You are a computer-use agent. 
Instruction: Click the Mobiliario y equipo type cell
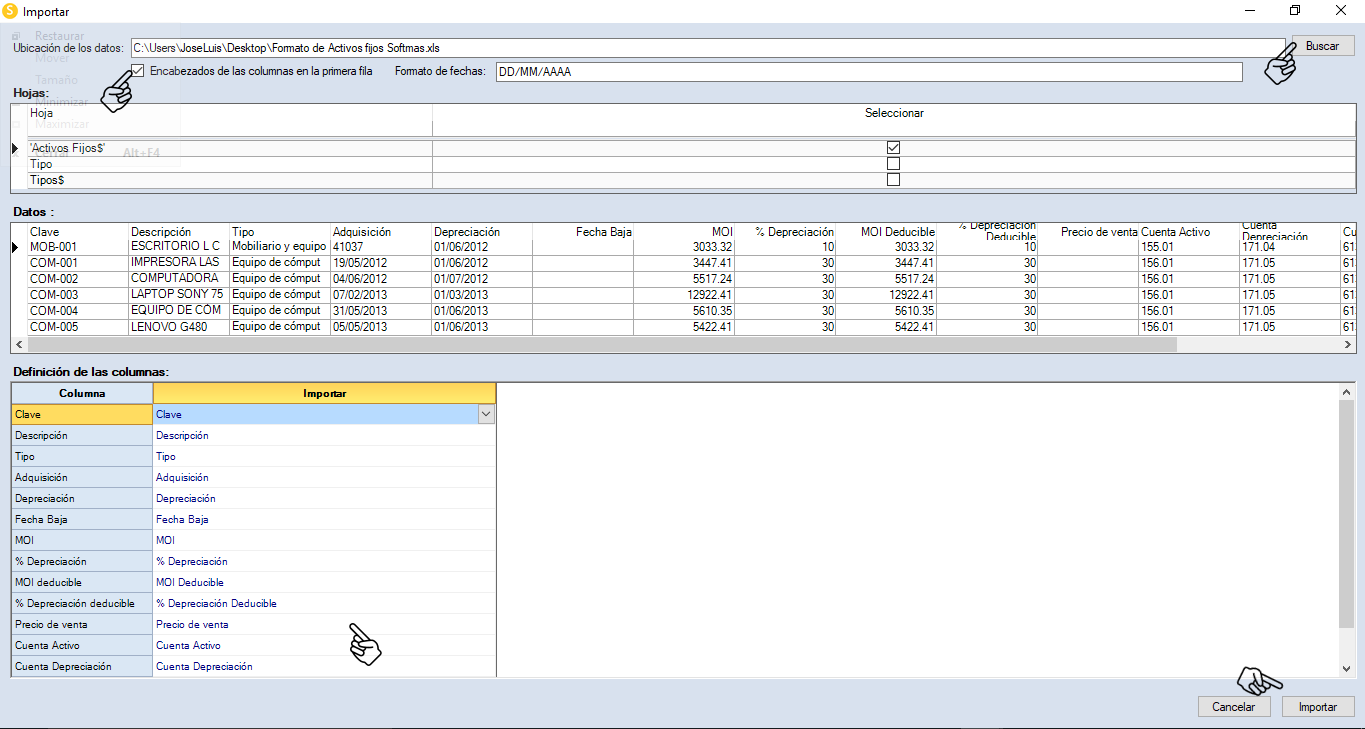click(x=280, y=246)
